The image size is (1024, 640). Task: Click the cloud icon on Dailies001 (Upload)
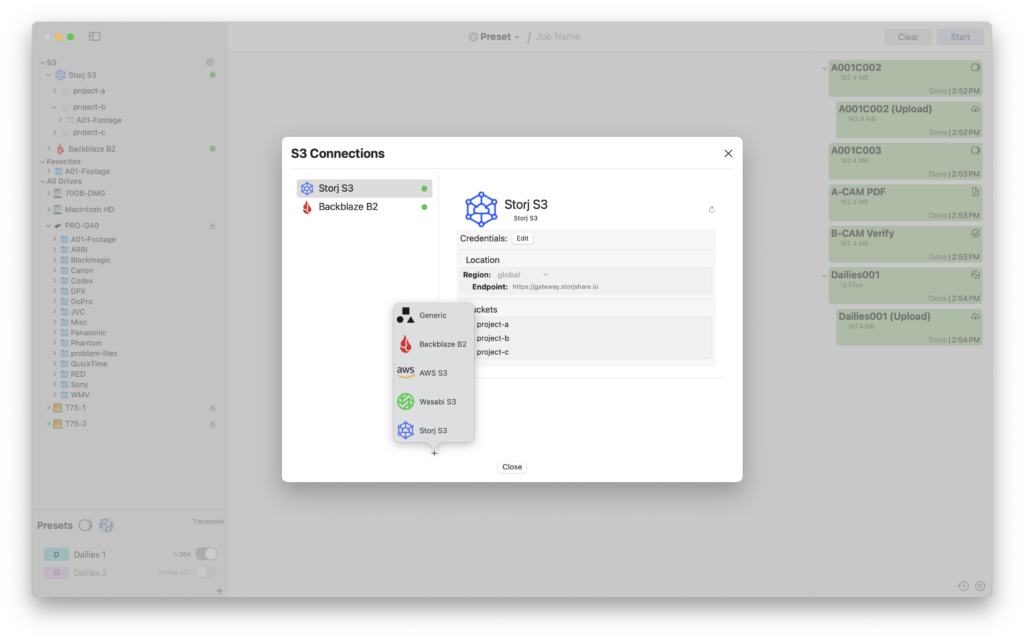pos(975,316)
